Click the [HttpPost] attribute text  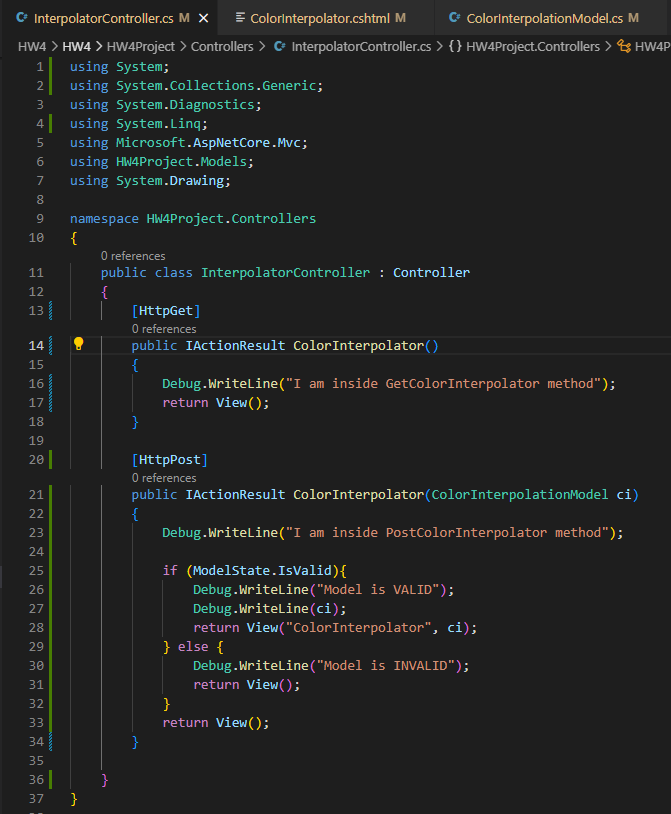pyautogui.click(x=170, y=460)
